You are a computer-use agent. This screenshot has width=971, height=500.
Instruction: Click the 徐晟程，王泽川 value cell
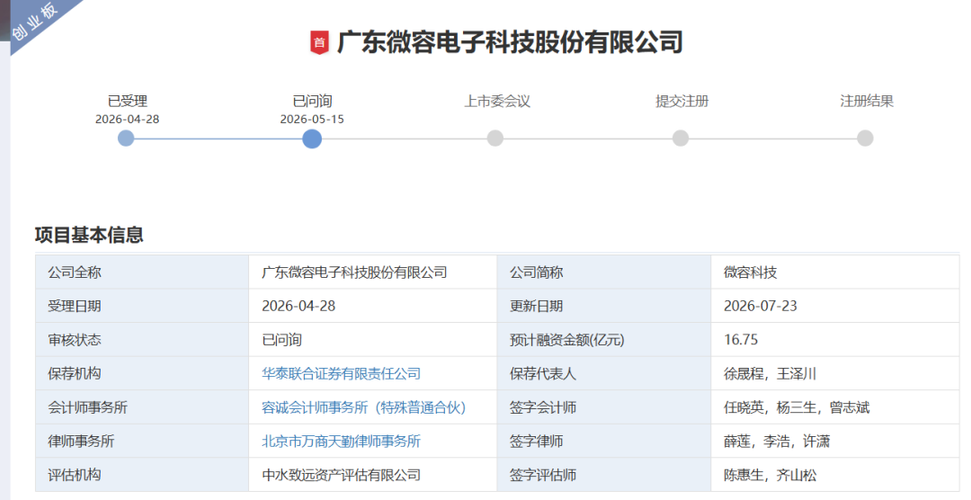[x=835, y=374]
